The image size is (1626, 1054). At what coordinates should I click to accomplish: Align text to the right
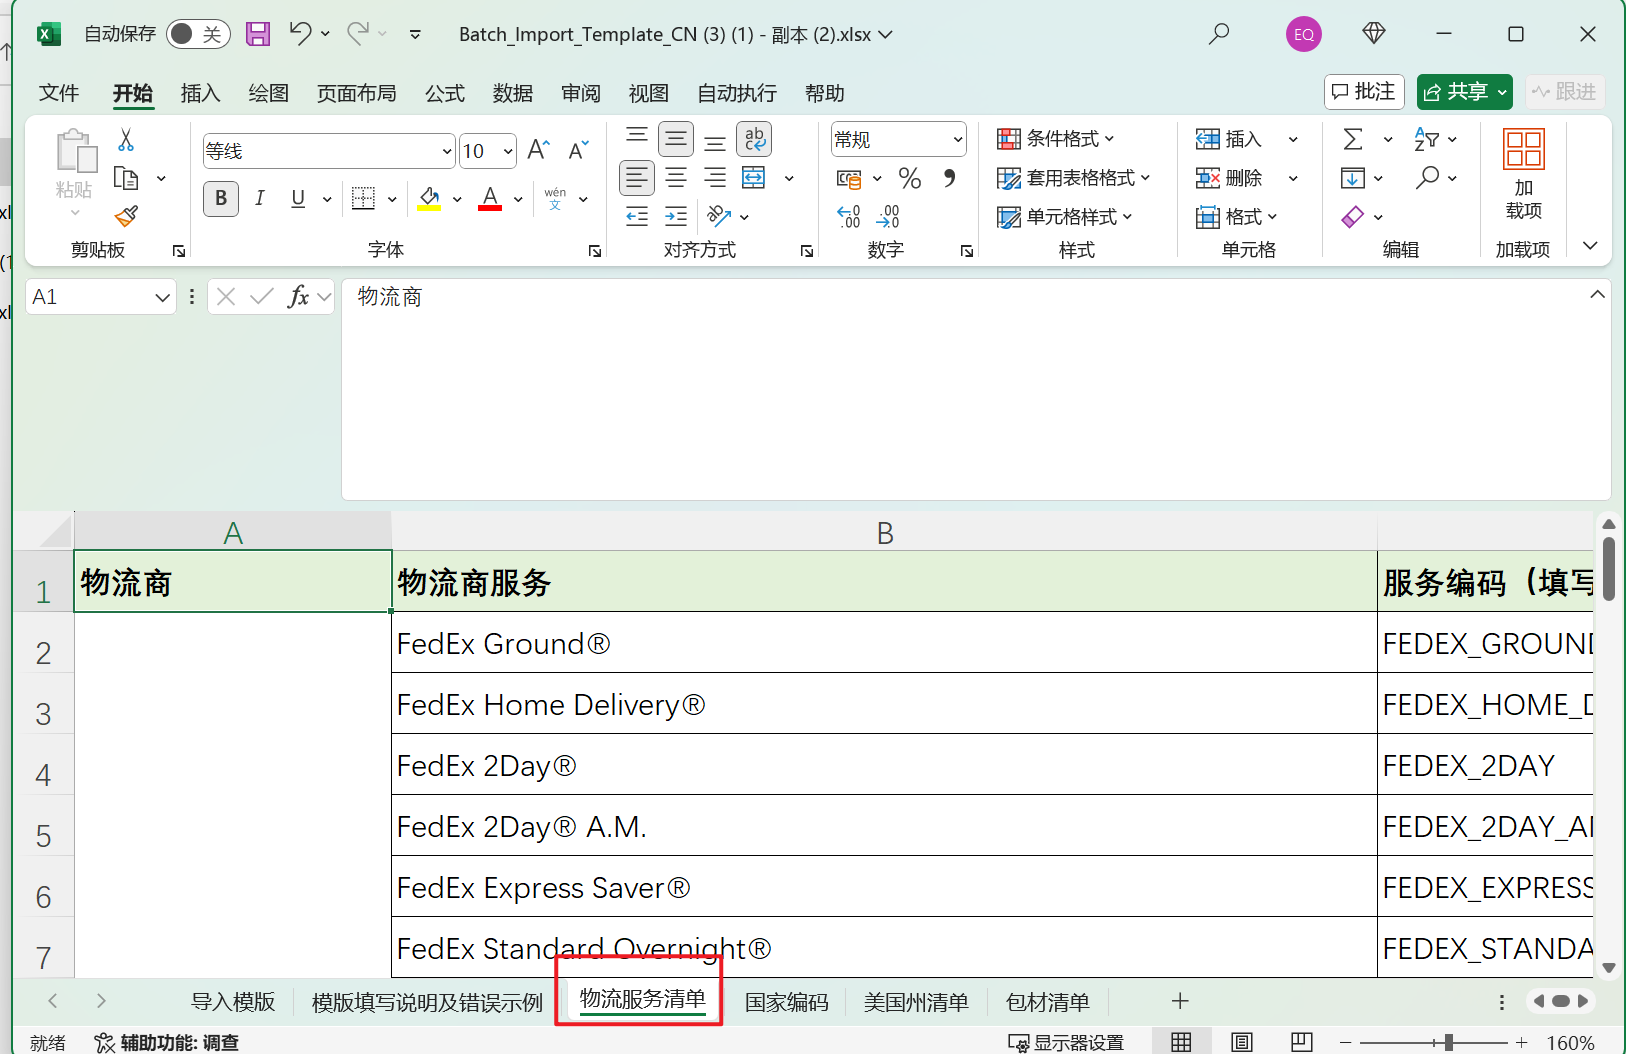715,178
